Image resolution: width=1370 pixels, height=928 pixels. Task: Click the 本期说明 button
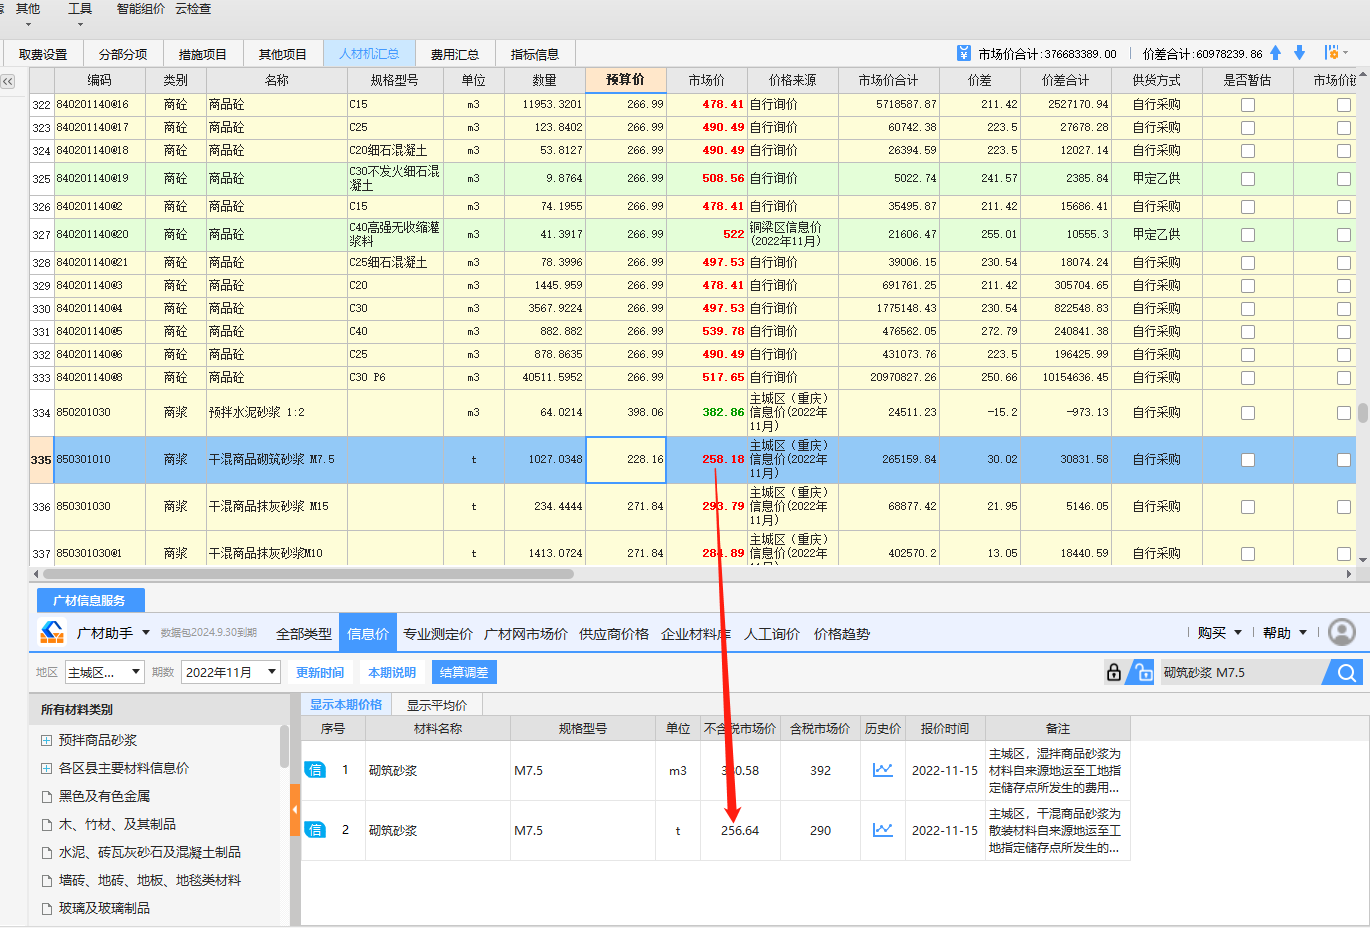tap(392, 672)
